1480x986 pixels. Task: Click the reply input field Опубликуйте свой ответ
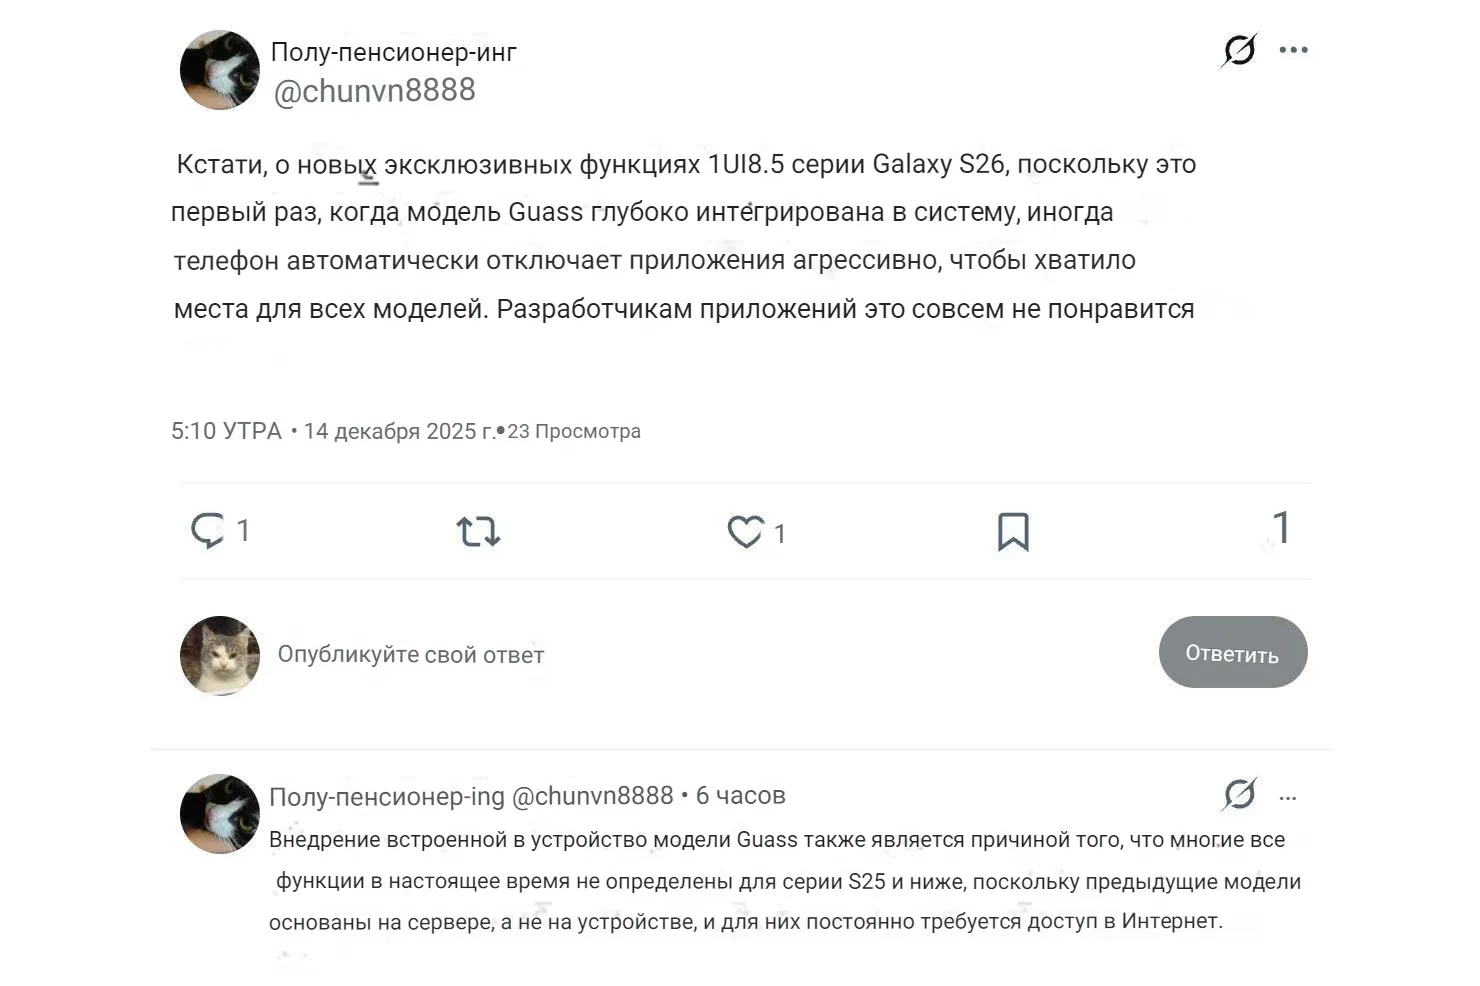410,654
